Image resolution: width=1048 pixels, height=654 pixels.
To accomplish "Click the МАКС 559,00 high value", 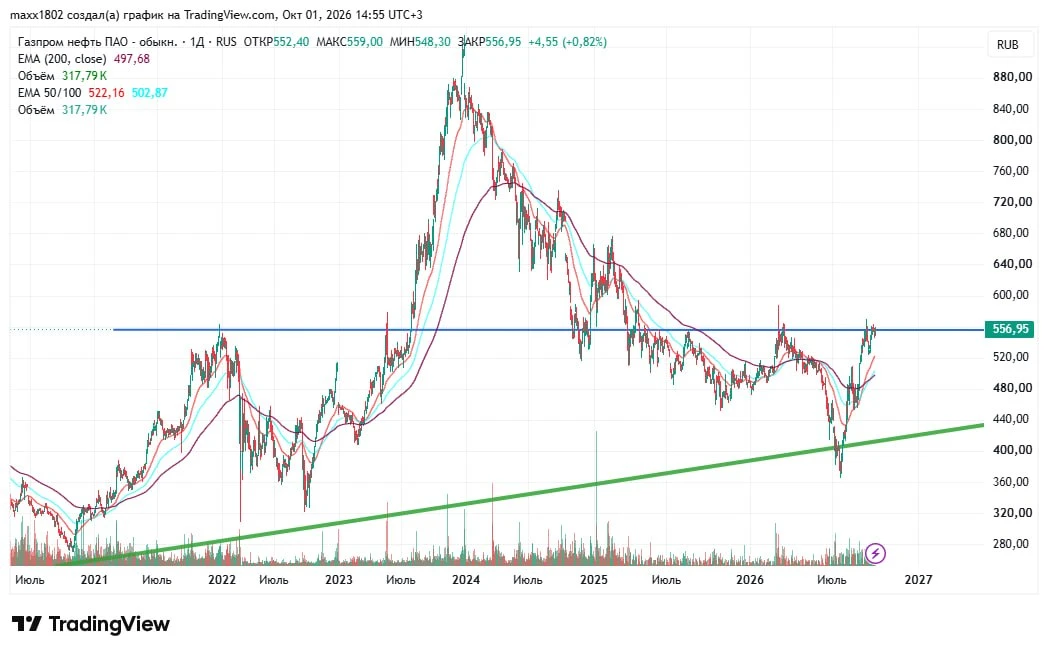I will click(x=349, y=42).
